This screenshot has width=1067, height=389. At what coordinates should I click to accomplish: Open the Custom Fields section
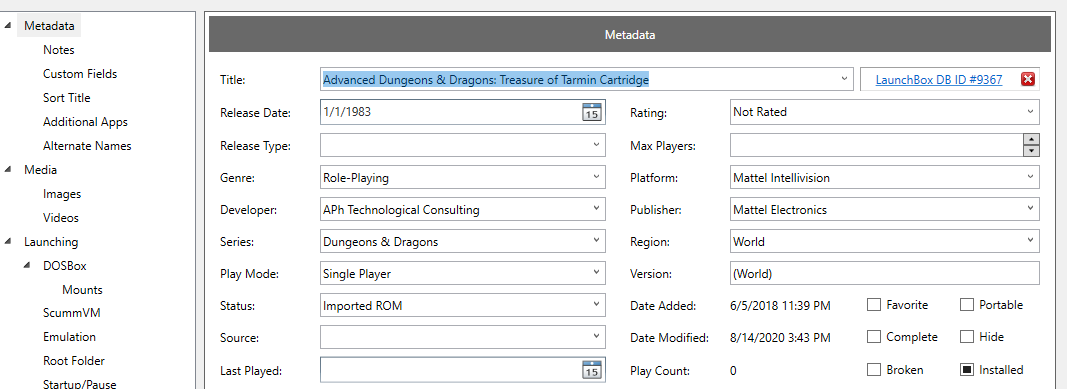click(x=80, y=73)
